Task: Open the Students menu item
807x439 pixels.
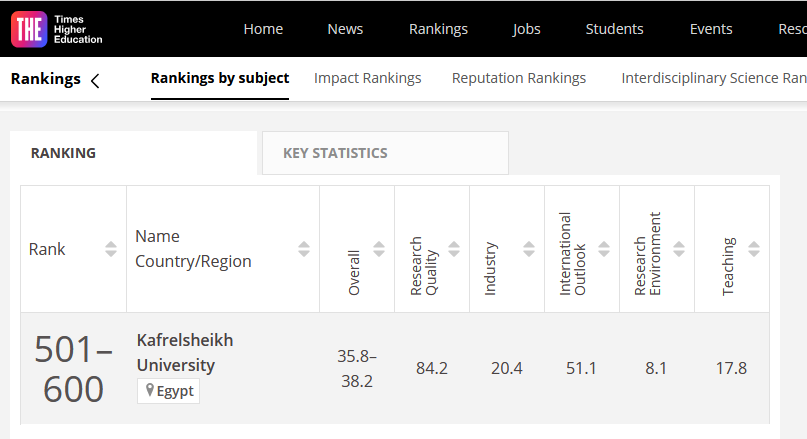Action: coord(614,29)
